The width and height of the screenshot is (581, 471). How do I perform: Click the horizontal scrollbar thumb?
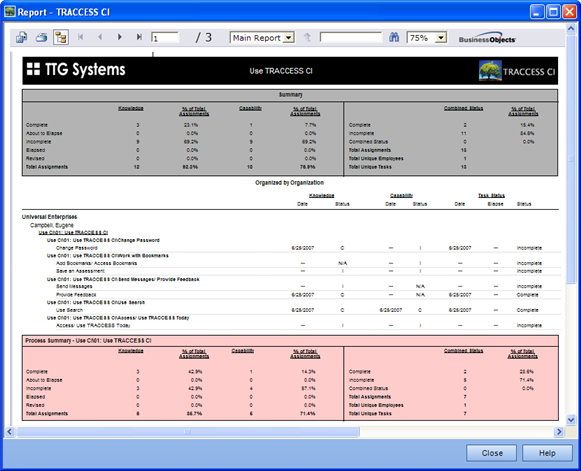(188, 431)
